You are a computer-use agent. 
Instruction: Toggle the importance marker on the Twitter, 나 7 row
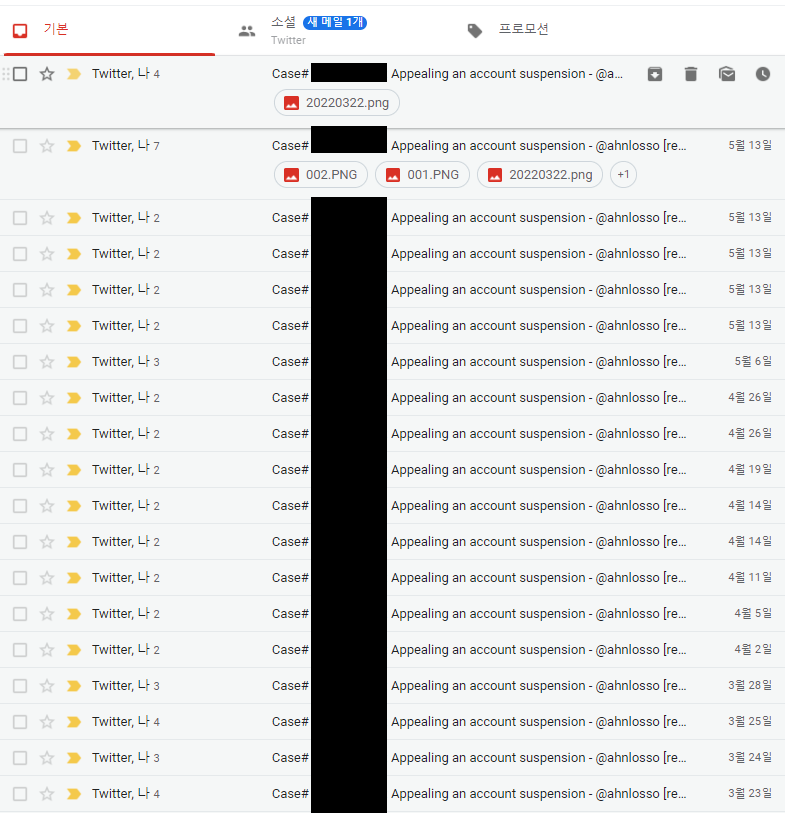[74, 146]
